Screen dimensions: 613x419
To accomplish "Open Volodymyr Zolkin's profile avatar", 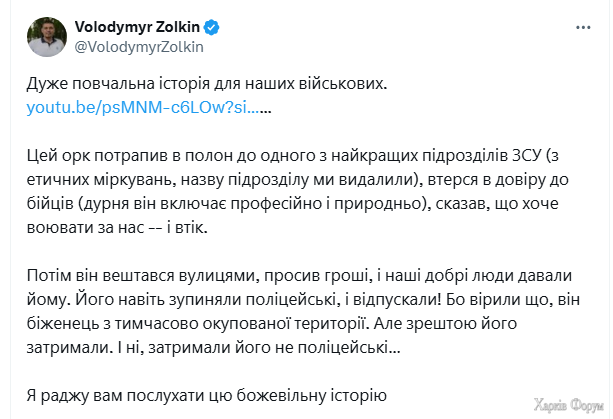I will coord(47,37).
